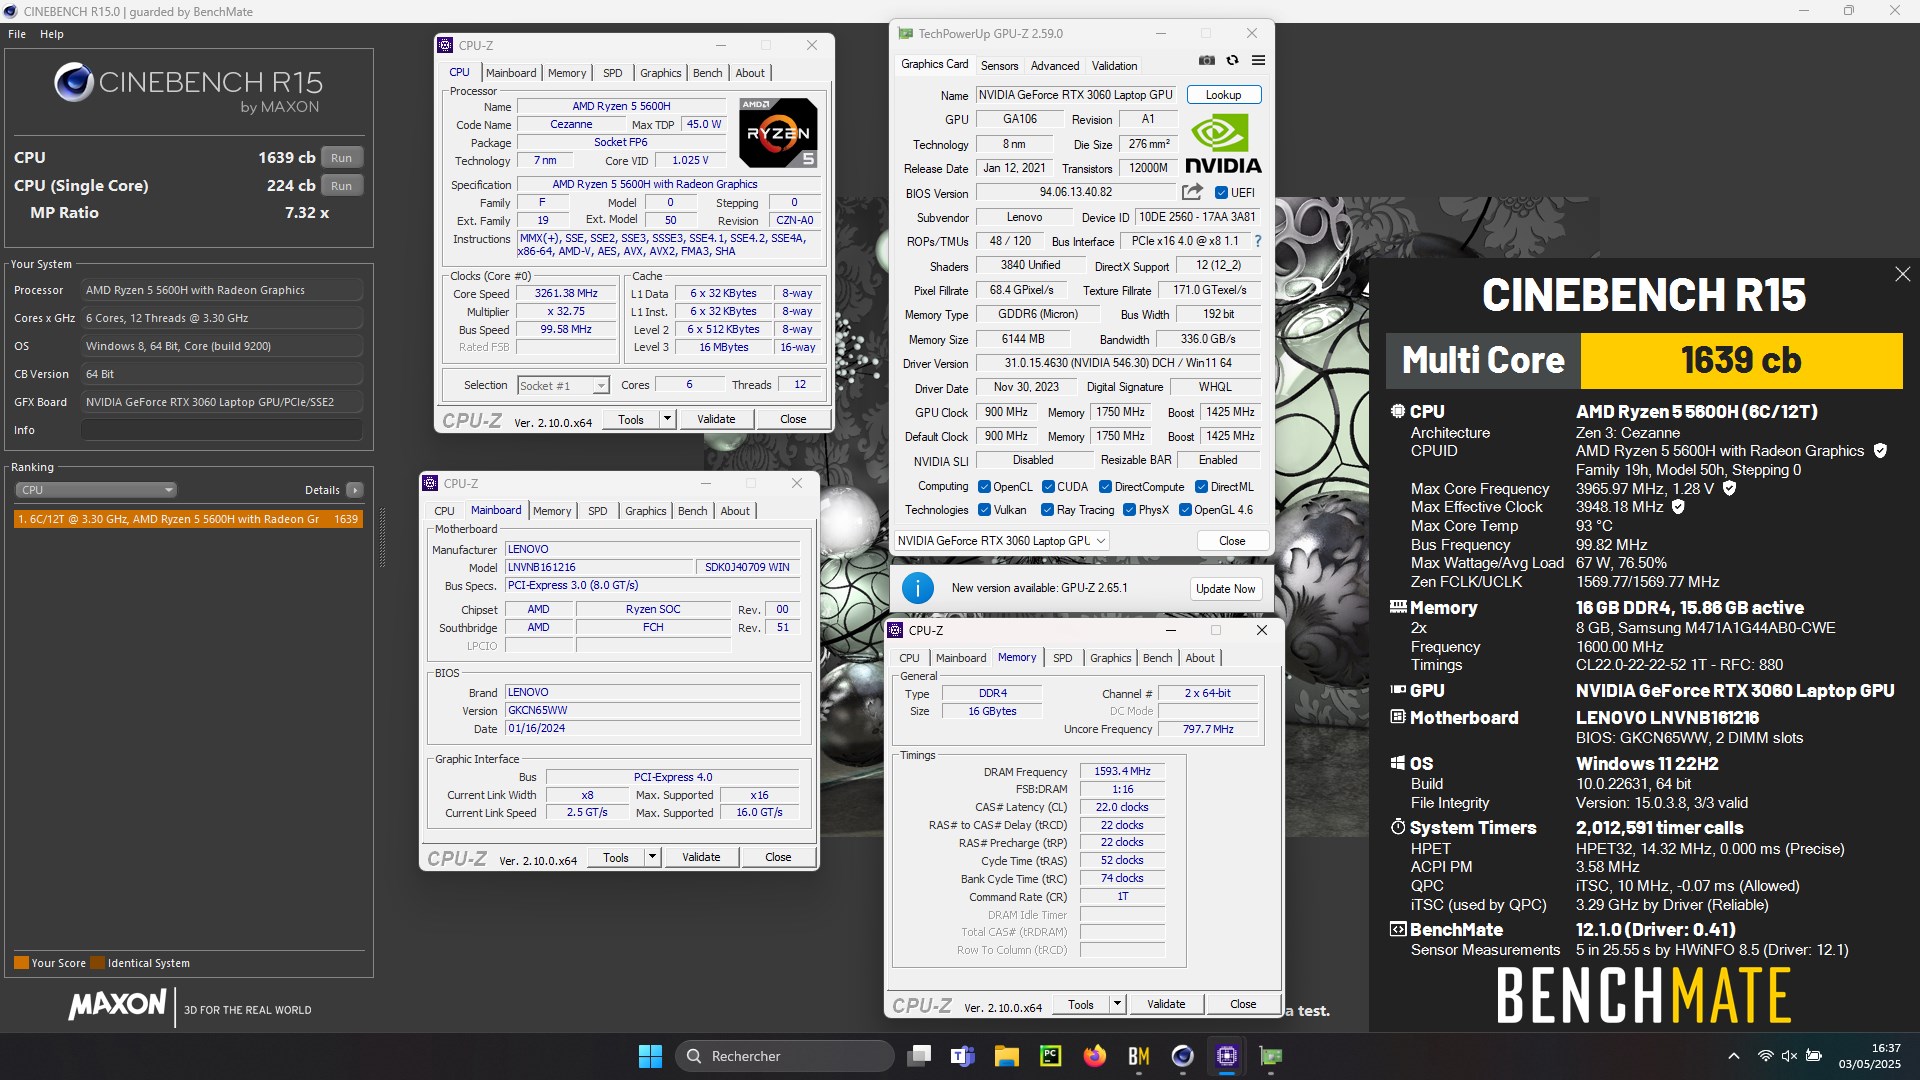The height and width of the screenshot is (1080, 1920).
Task: Switch to the Sensors tab in GPU-Z
Action: click(x=999, y=66)
